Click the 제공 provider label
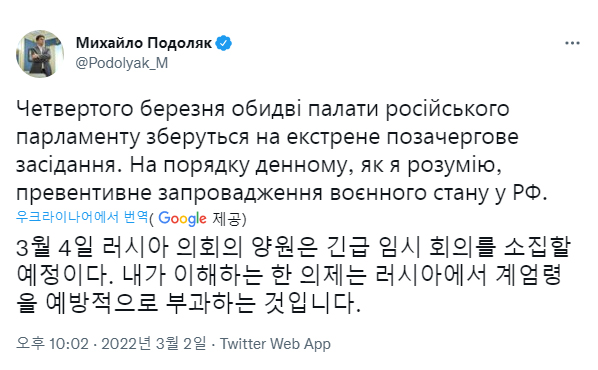 click(x=227, y=219)
